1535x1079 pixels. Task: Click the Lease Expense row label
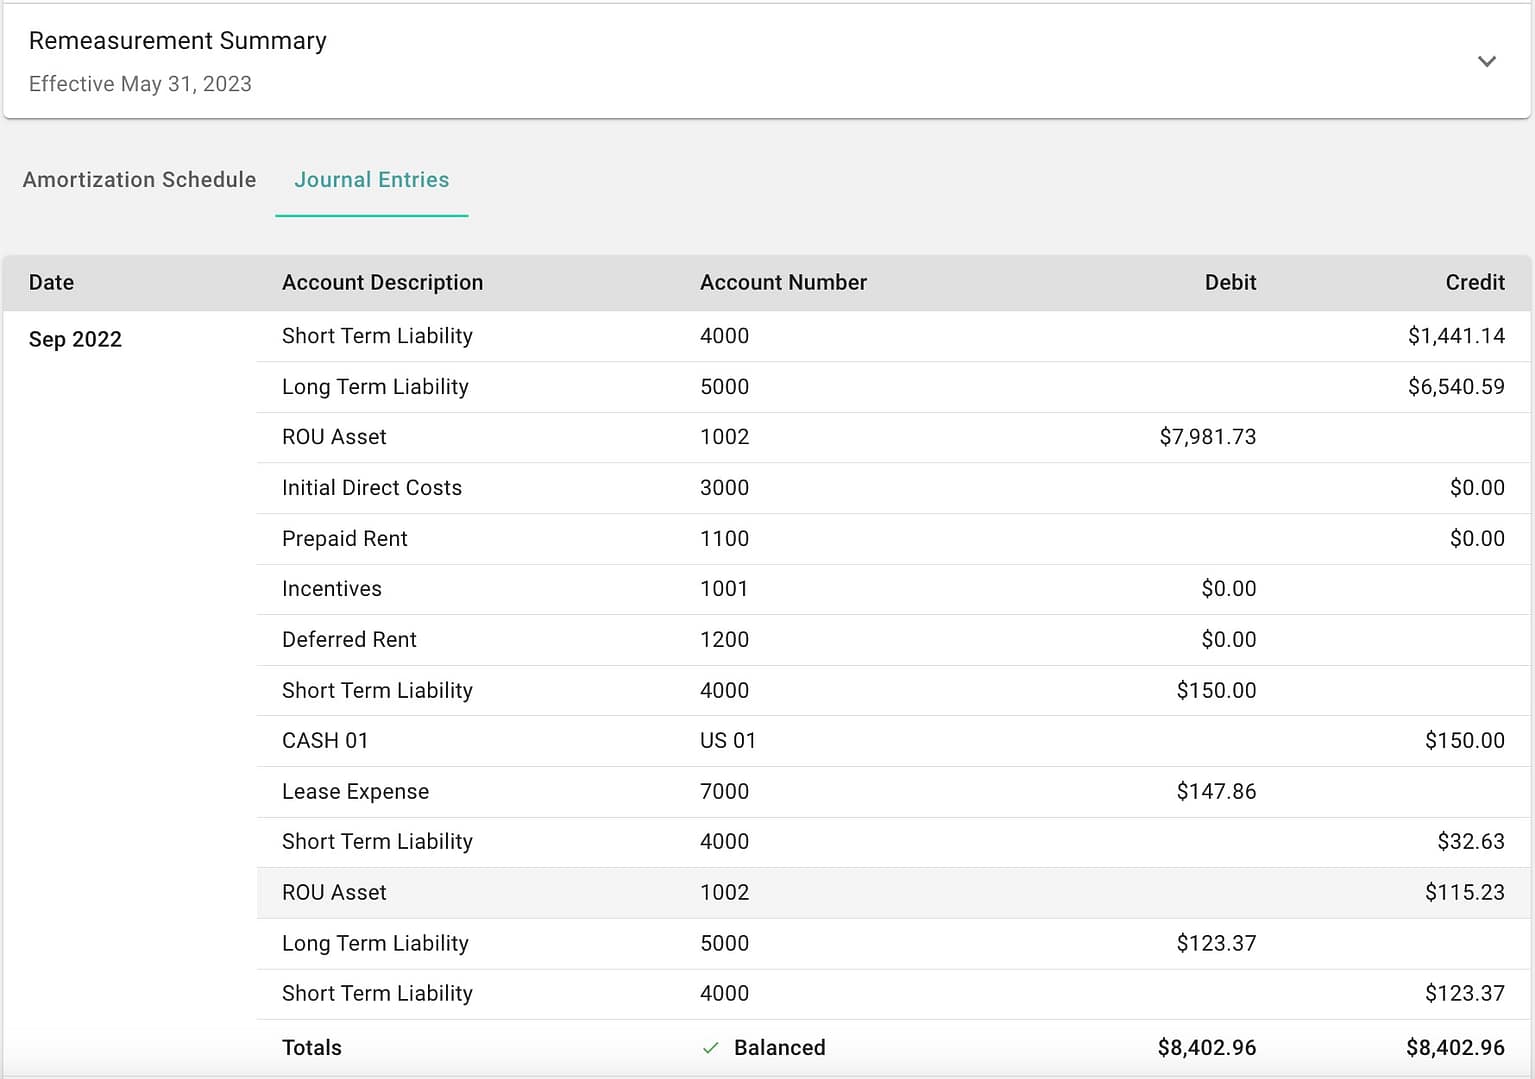pos(355,792)
